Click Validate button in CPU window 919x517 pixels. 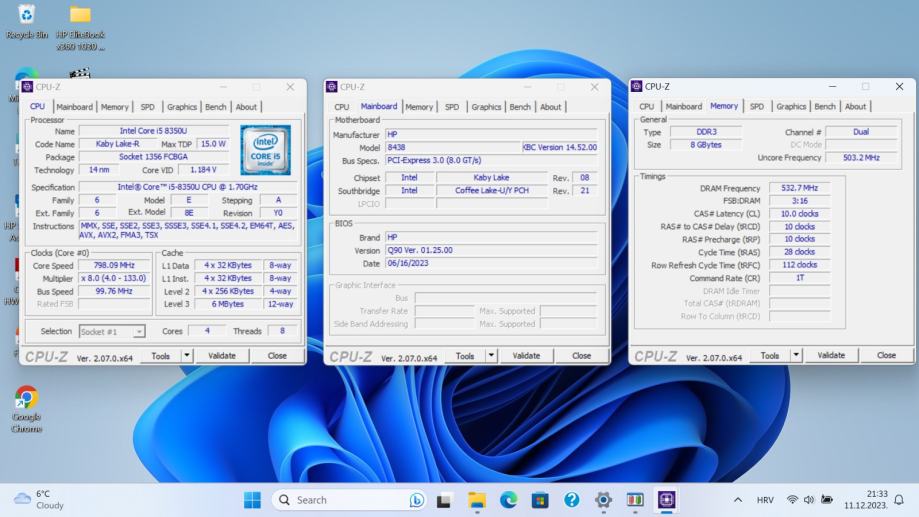click(x=221, y=355)
